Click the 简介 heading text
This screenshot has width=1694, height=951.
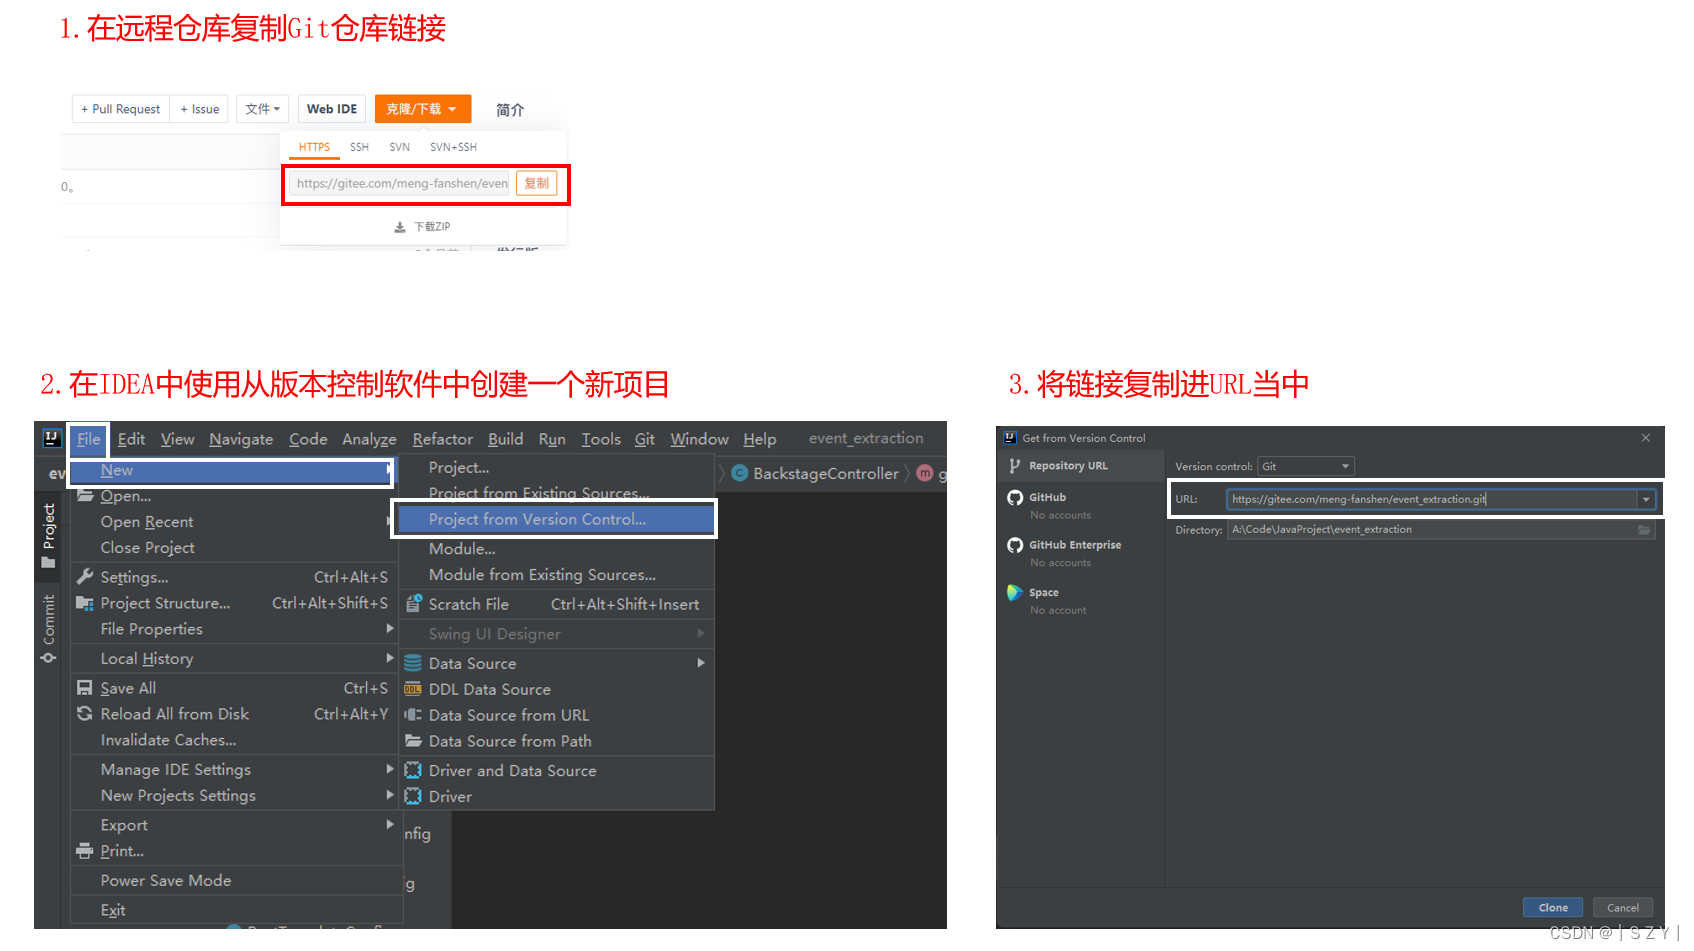pos(510,110)
